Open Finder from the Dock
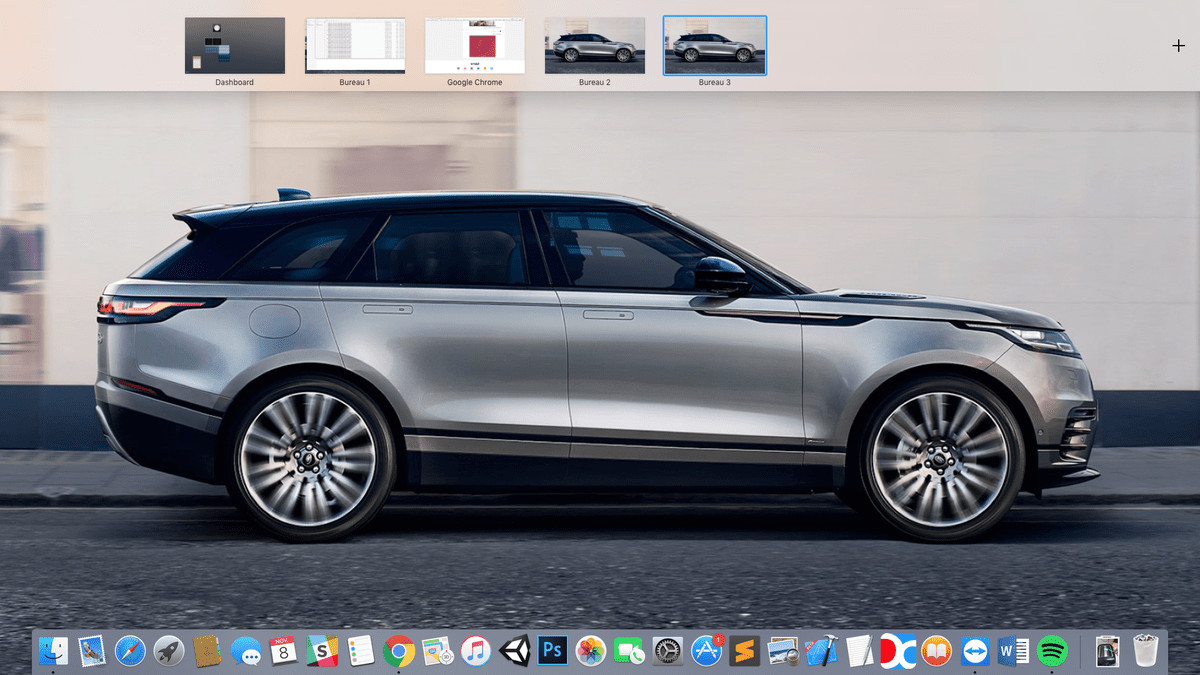 (x=53, y=651)
